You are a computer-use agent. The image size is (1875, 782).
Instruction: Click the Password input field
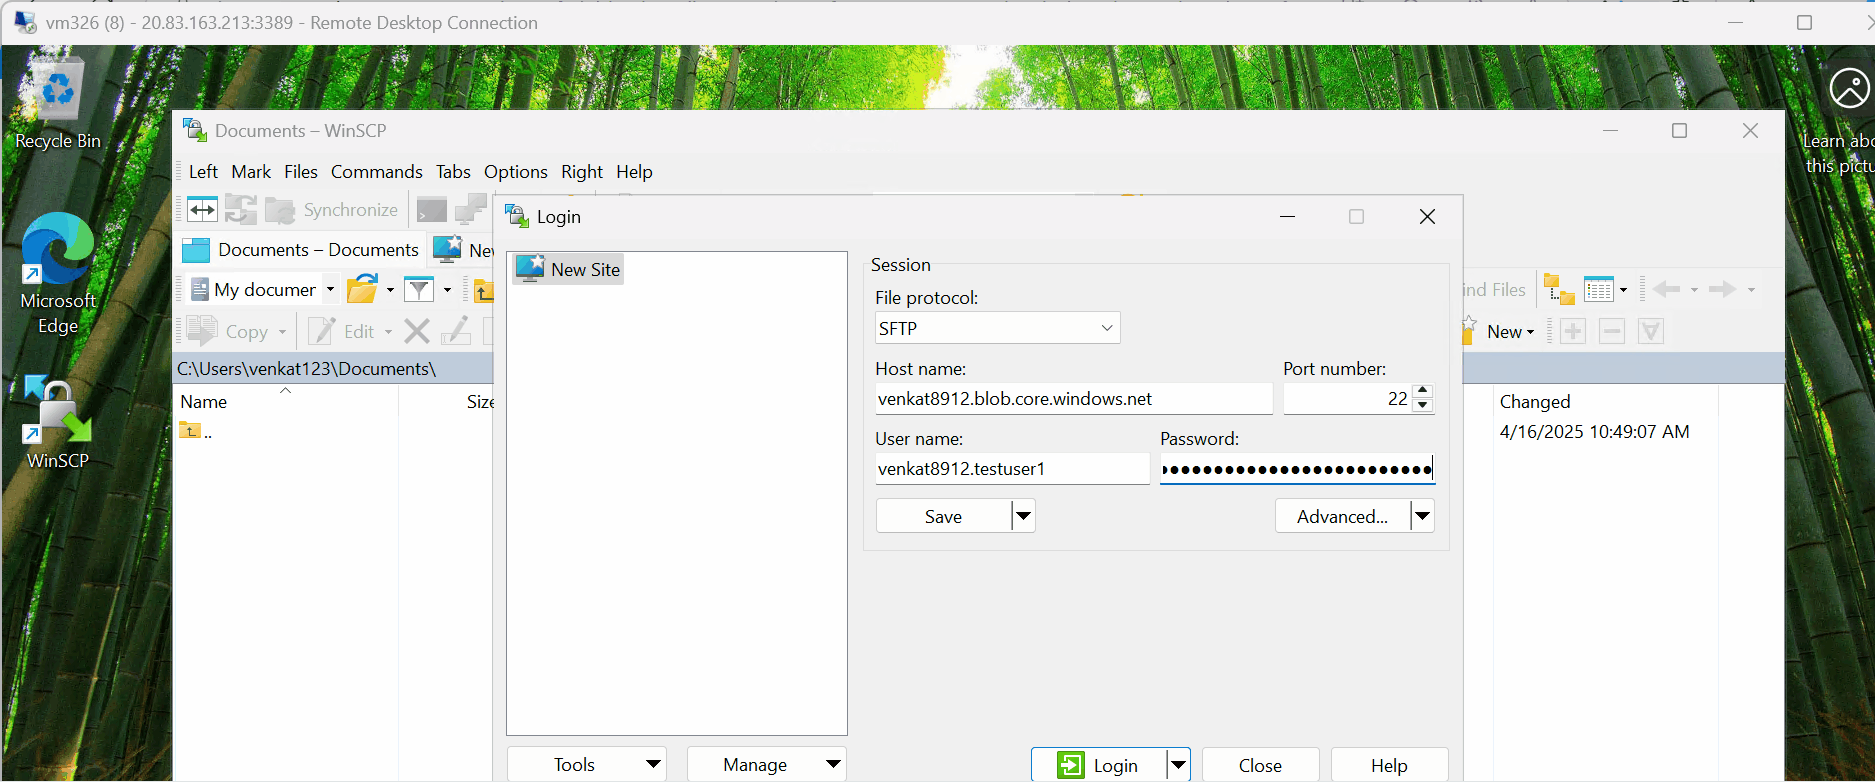(1297, 469)
